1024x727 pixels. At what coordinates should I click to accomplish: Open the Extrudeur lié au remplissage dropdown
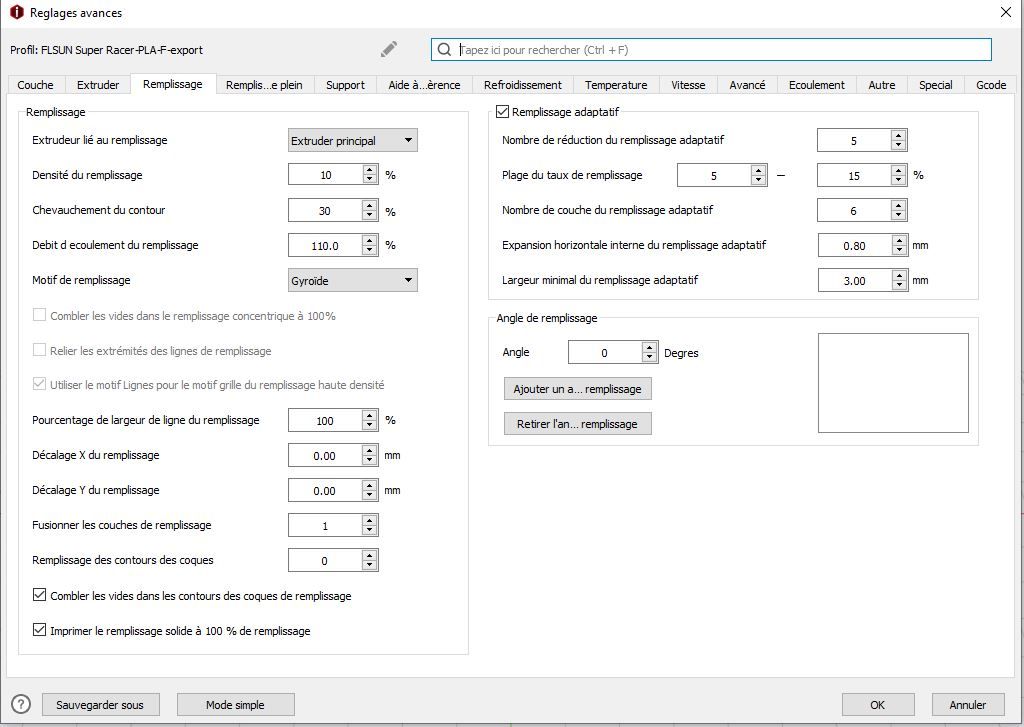(353, 140)
